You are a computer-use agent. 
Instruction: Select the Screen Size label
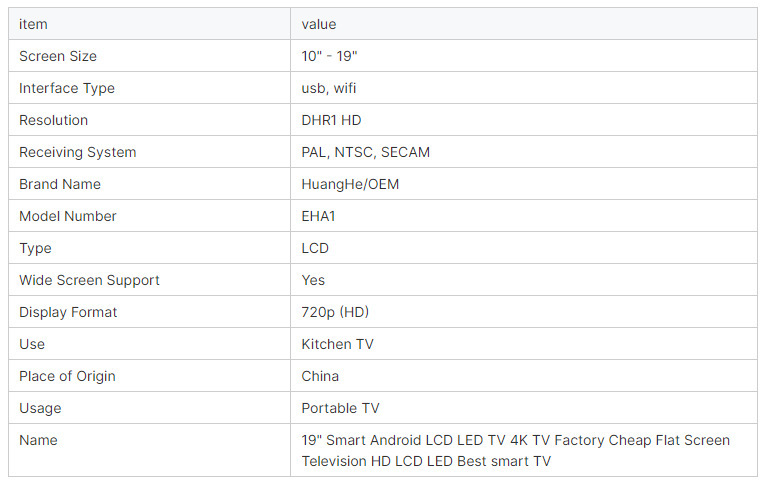point(58,56)
